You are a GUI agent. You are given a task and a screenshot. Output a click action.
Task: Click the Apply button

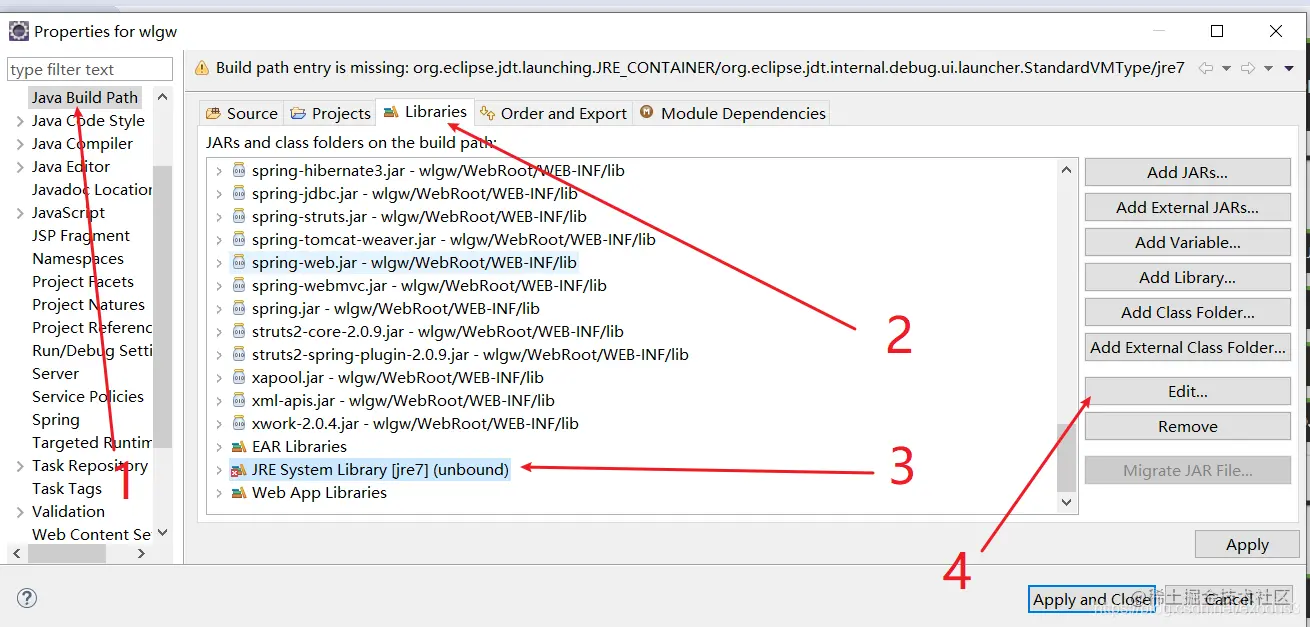point(1247,544)
